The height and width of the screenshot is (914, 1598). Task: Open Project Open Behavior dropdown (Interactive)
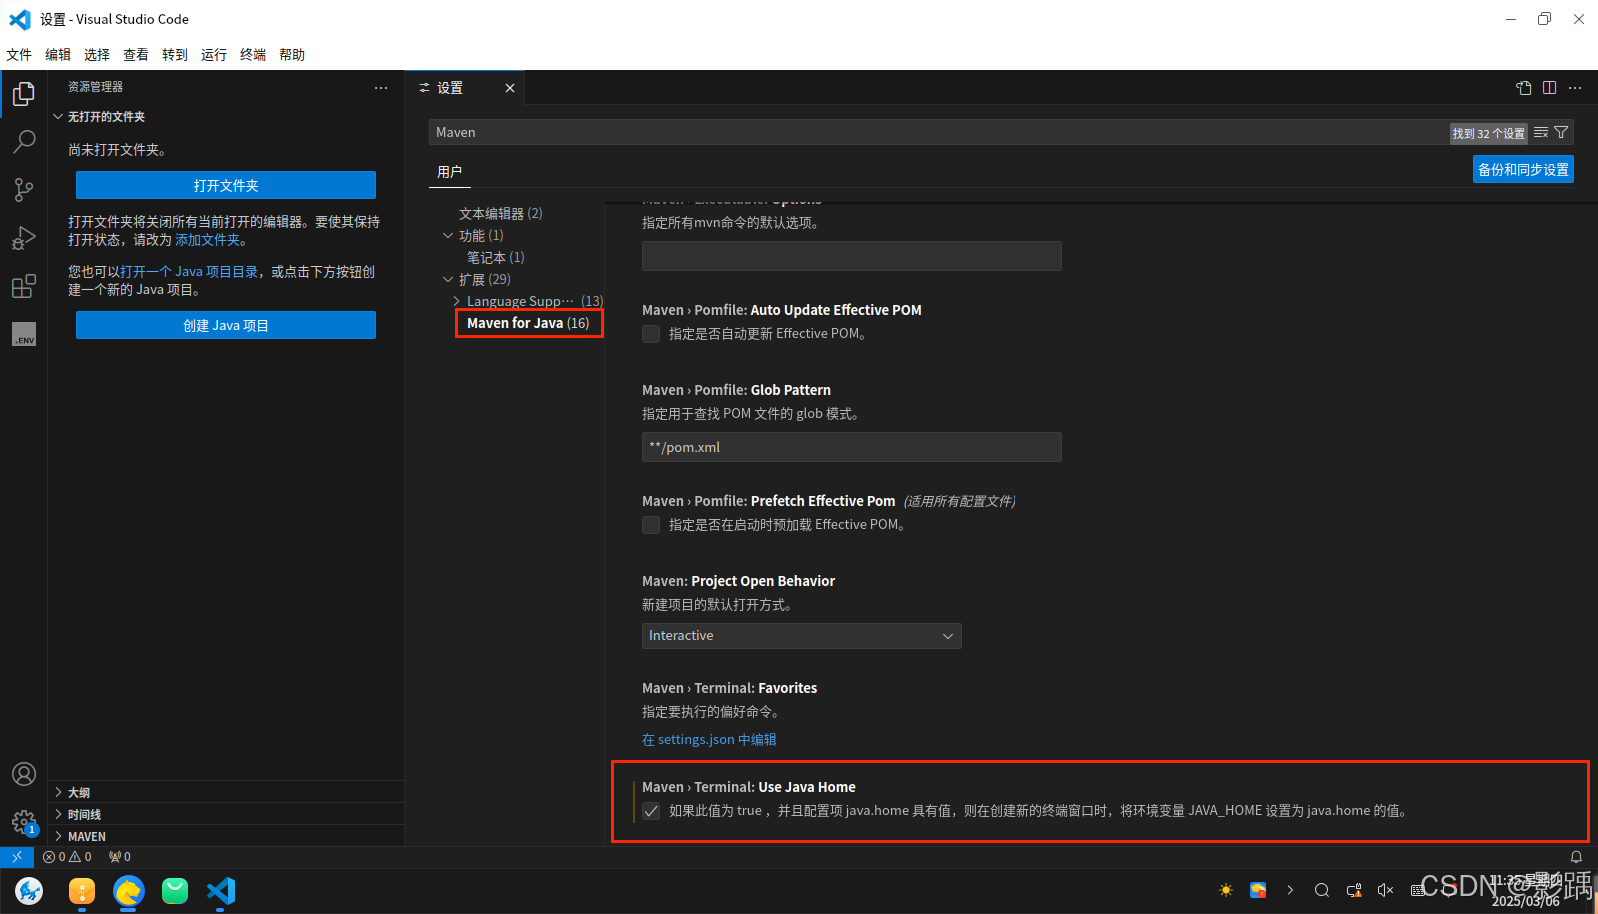pos(802,636)
